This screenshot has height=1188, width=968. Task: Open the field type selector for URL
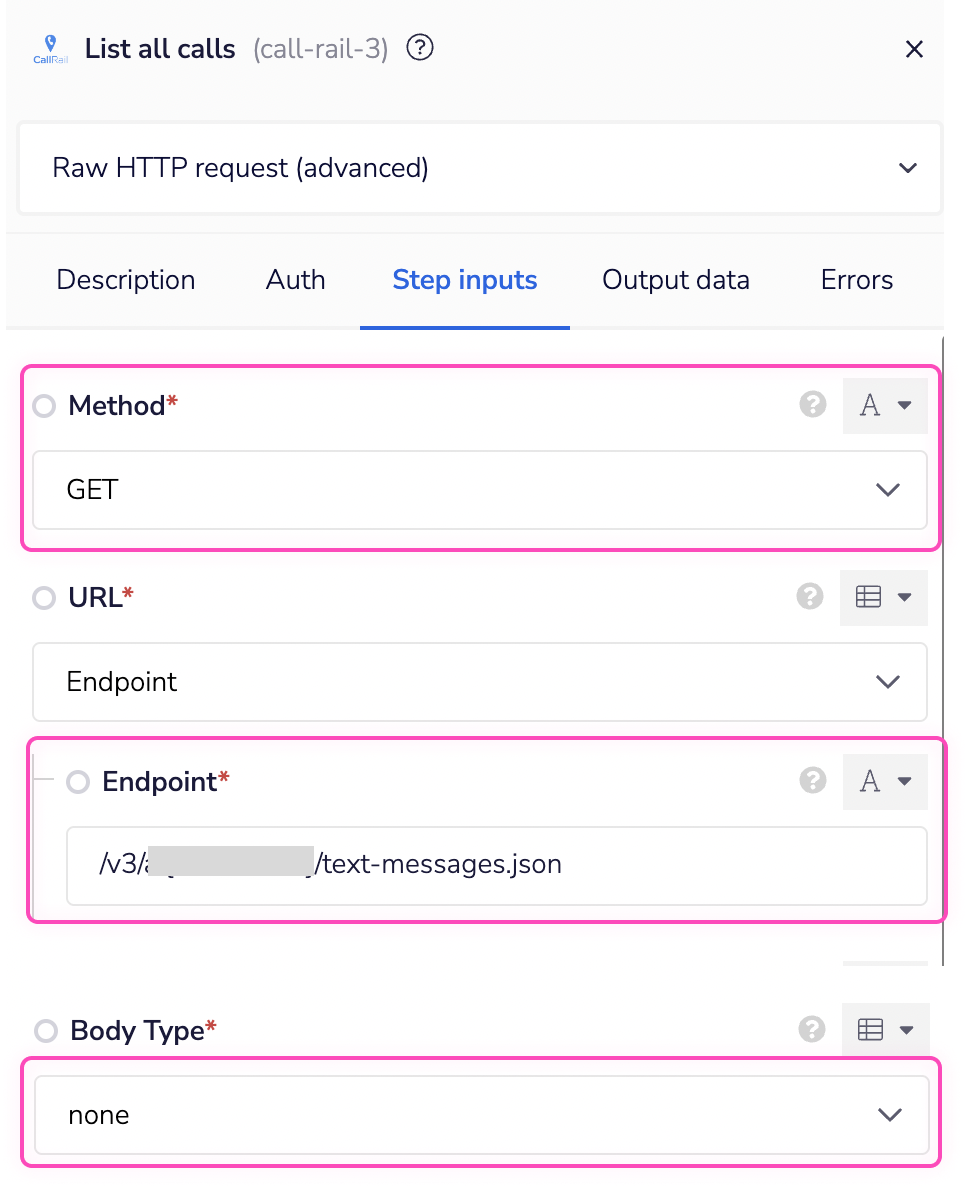(x=883, y=597)
